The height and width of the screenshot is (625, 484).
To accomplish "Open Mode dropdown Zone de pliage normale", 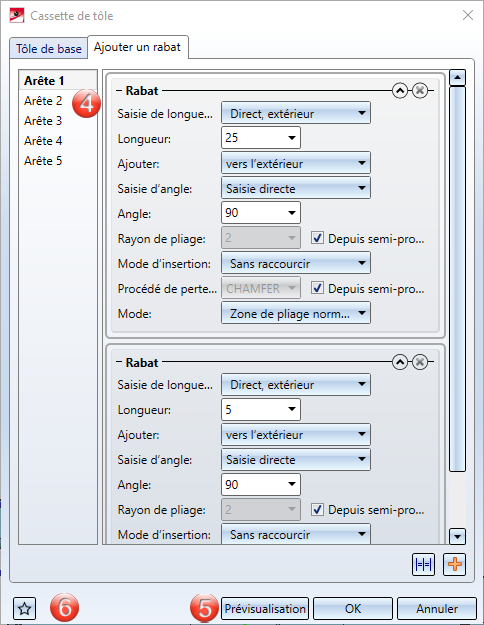I will click(x=296, y=313).
